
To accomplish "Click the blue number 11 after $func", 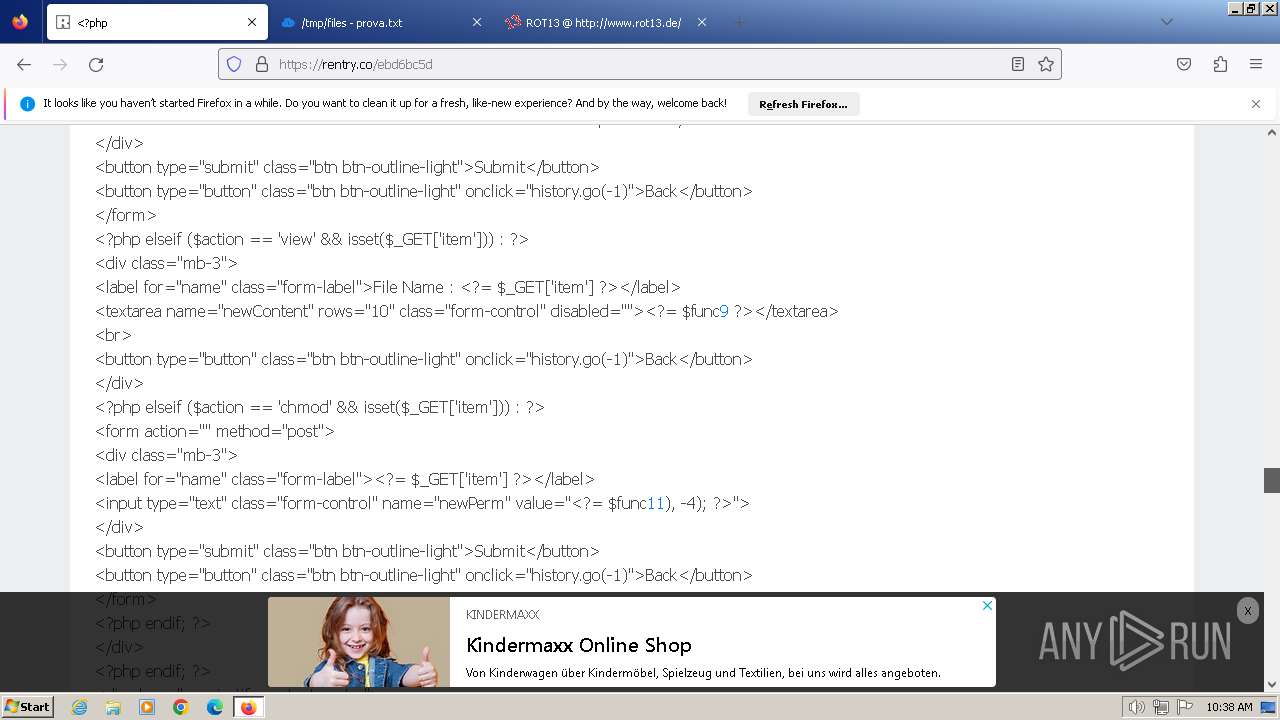I will pos(656,503).
